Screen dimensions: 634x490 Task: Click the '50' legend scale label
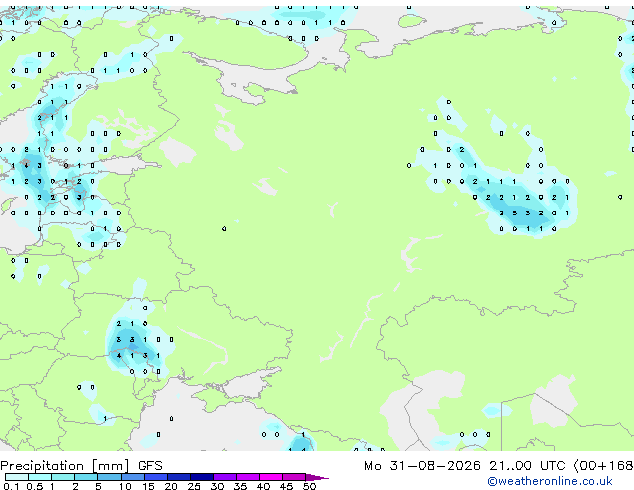(x=309, y=486)
